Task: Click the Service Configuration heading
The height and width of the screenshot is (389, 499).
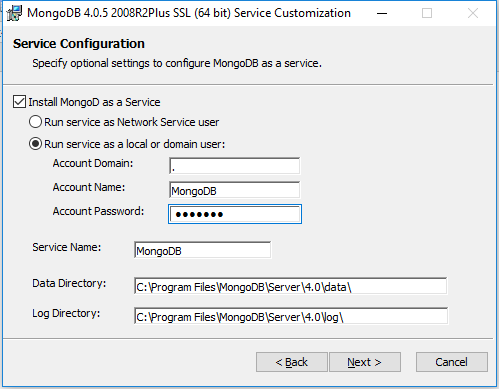Action: click(79, 44)
